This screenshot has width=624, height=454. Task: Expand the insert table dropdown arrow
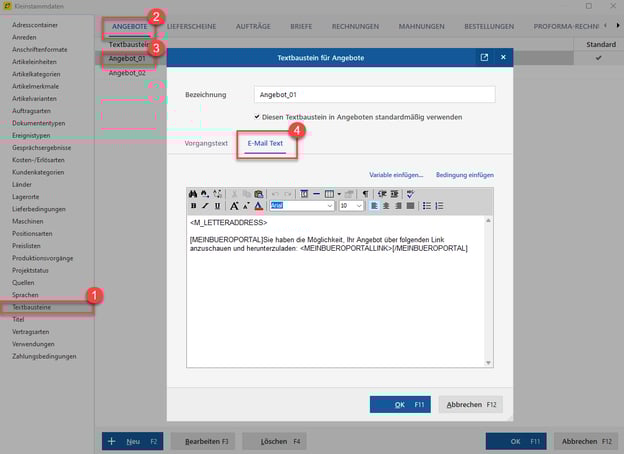coord(339,194)
